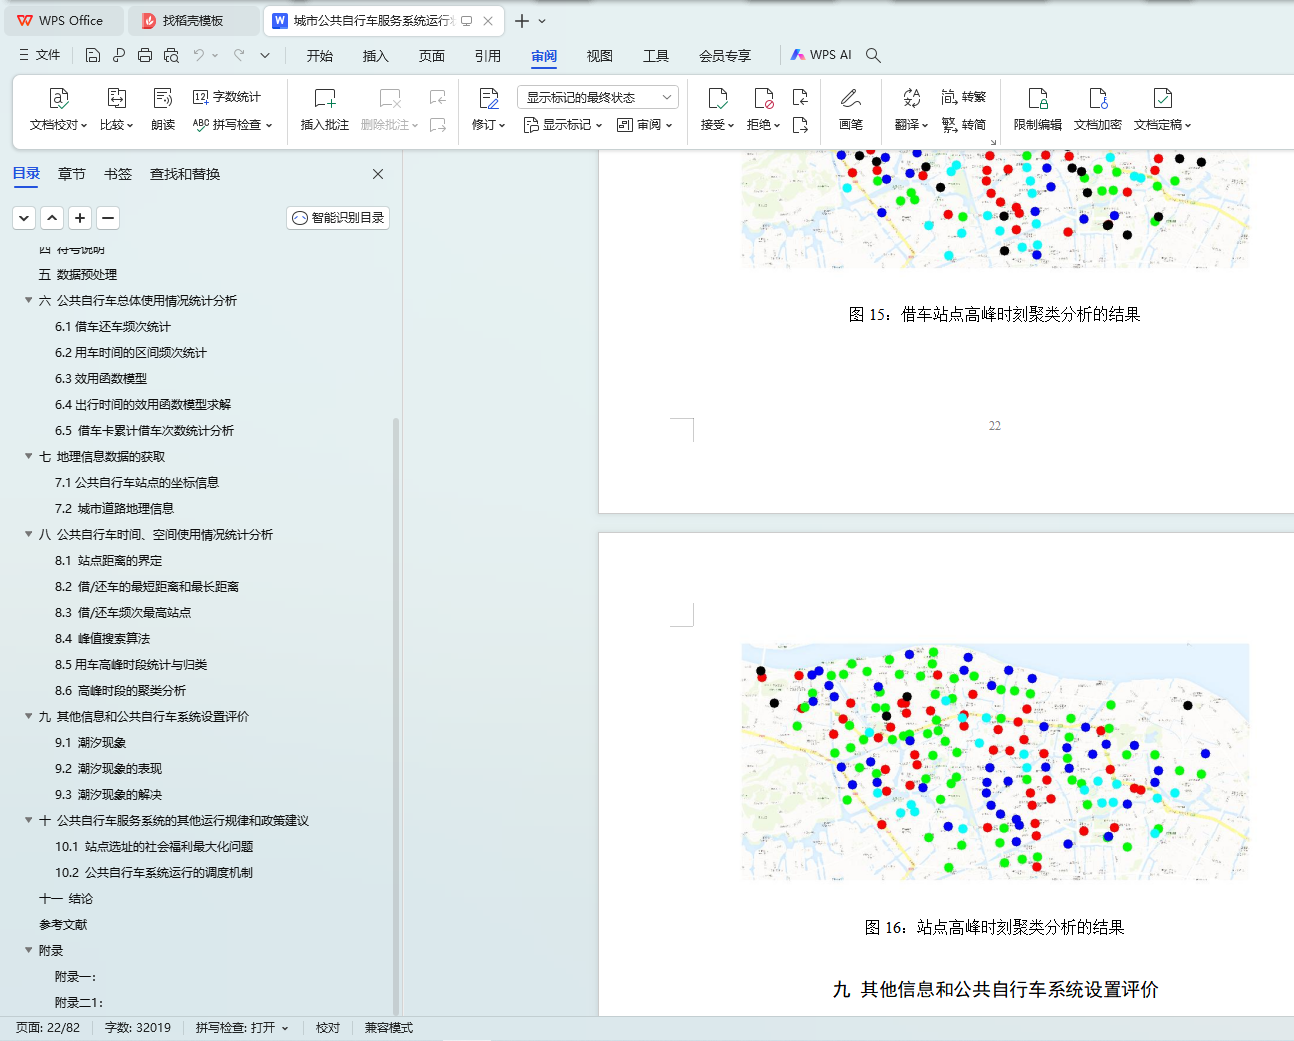Collapse the 七 地理信息数据的获取 section

(x=29, y=456)
